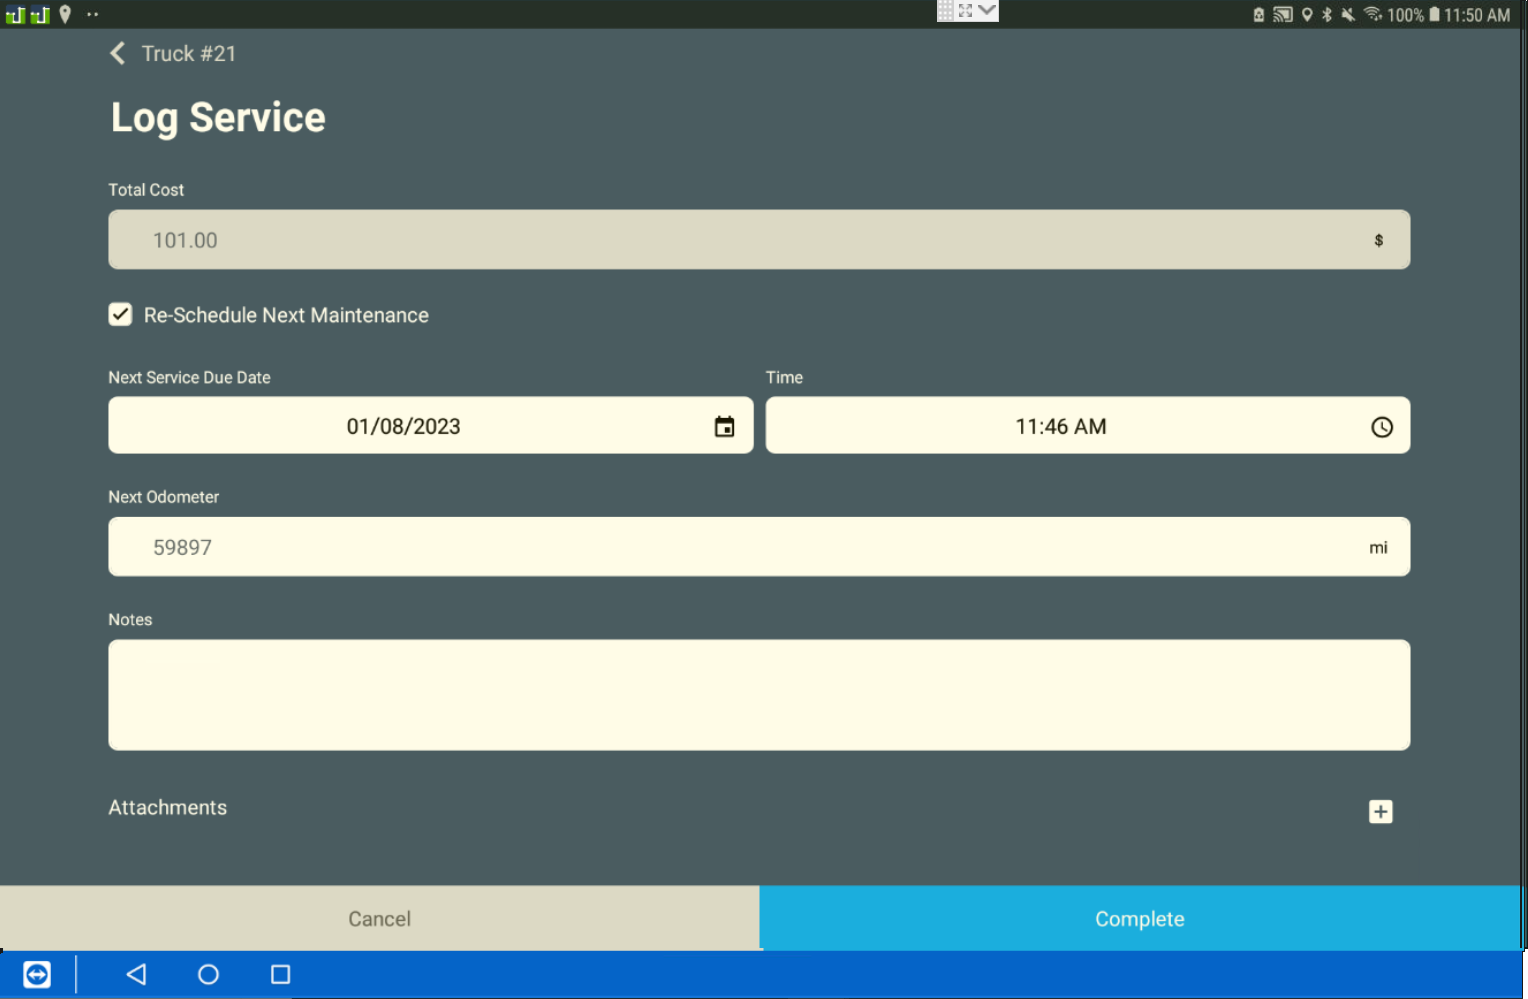Open the calendar date picker icon
This screenshot has width=1528, height=999.
pyautogui.click(x=724, y=427)
